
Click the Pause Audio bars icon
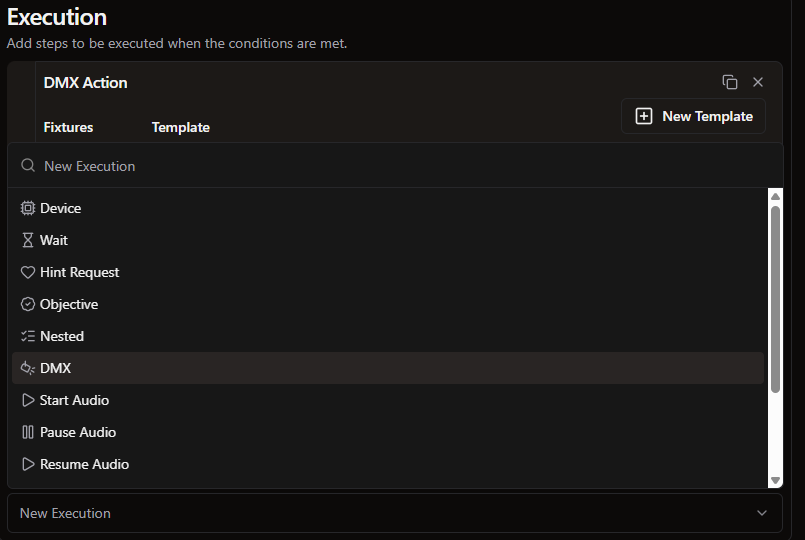tap(28, 432)
